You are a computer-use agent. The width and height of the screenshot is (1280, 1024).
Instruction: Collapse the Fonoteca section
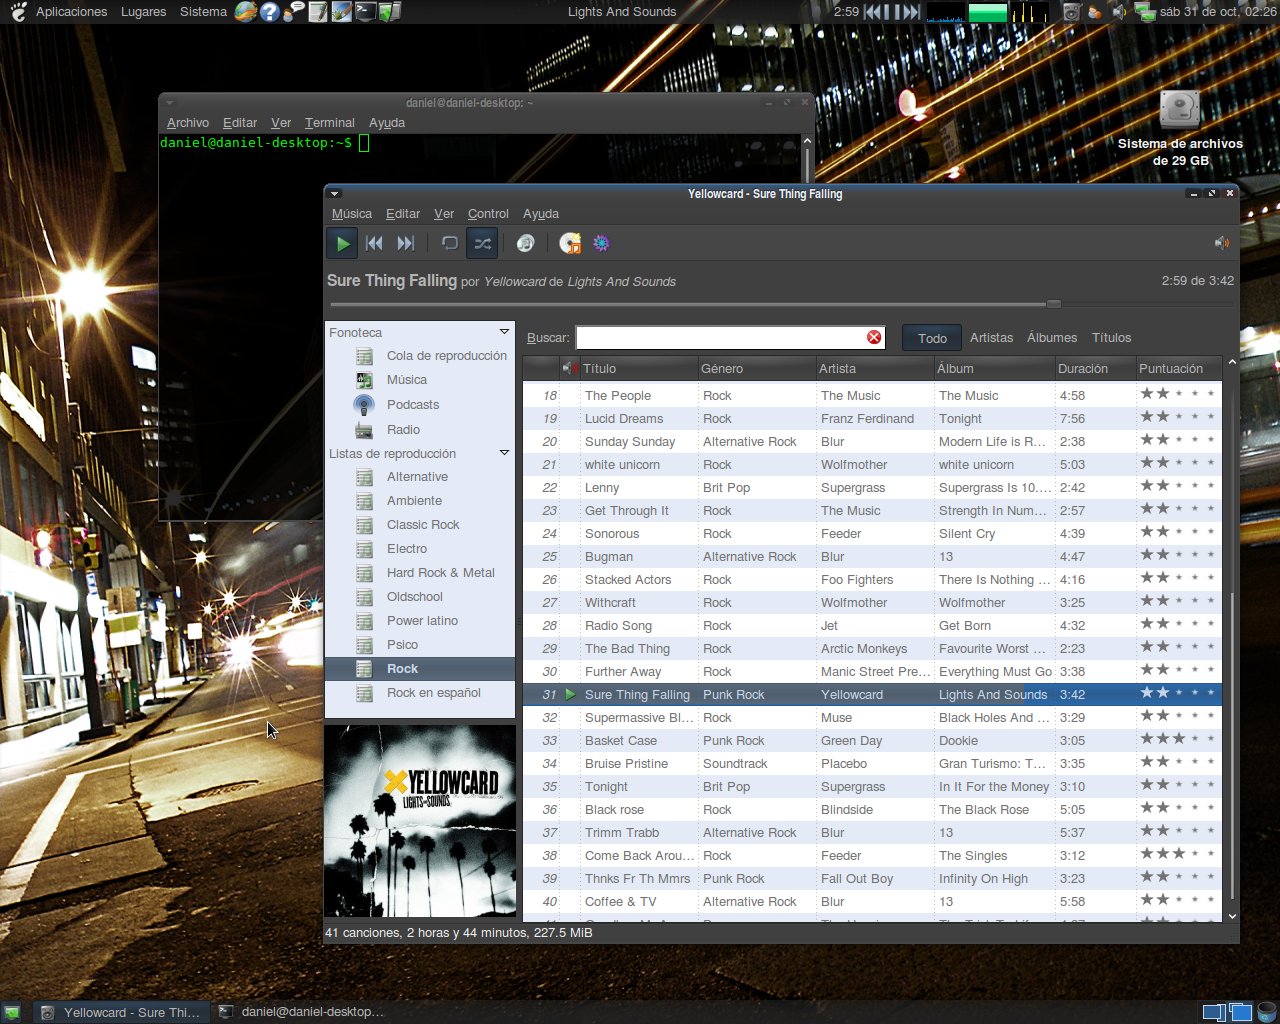[x=504, y=332]
